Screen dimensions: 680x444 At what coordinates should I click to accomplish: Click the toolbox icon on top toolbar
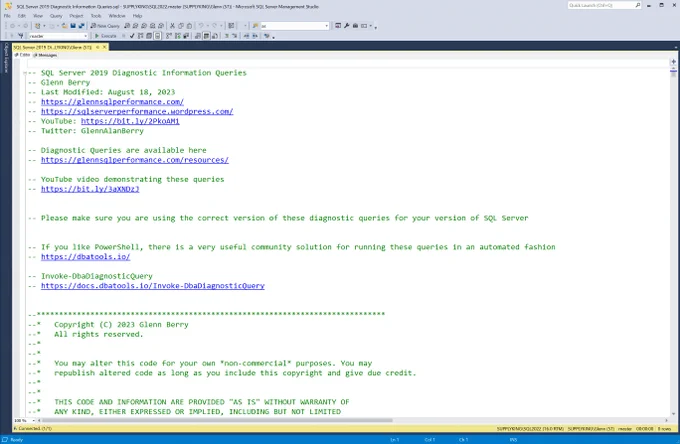pyautogui.click(x=355, y=26)
